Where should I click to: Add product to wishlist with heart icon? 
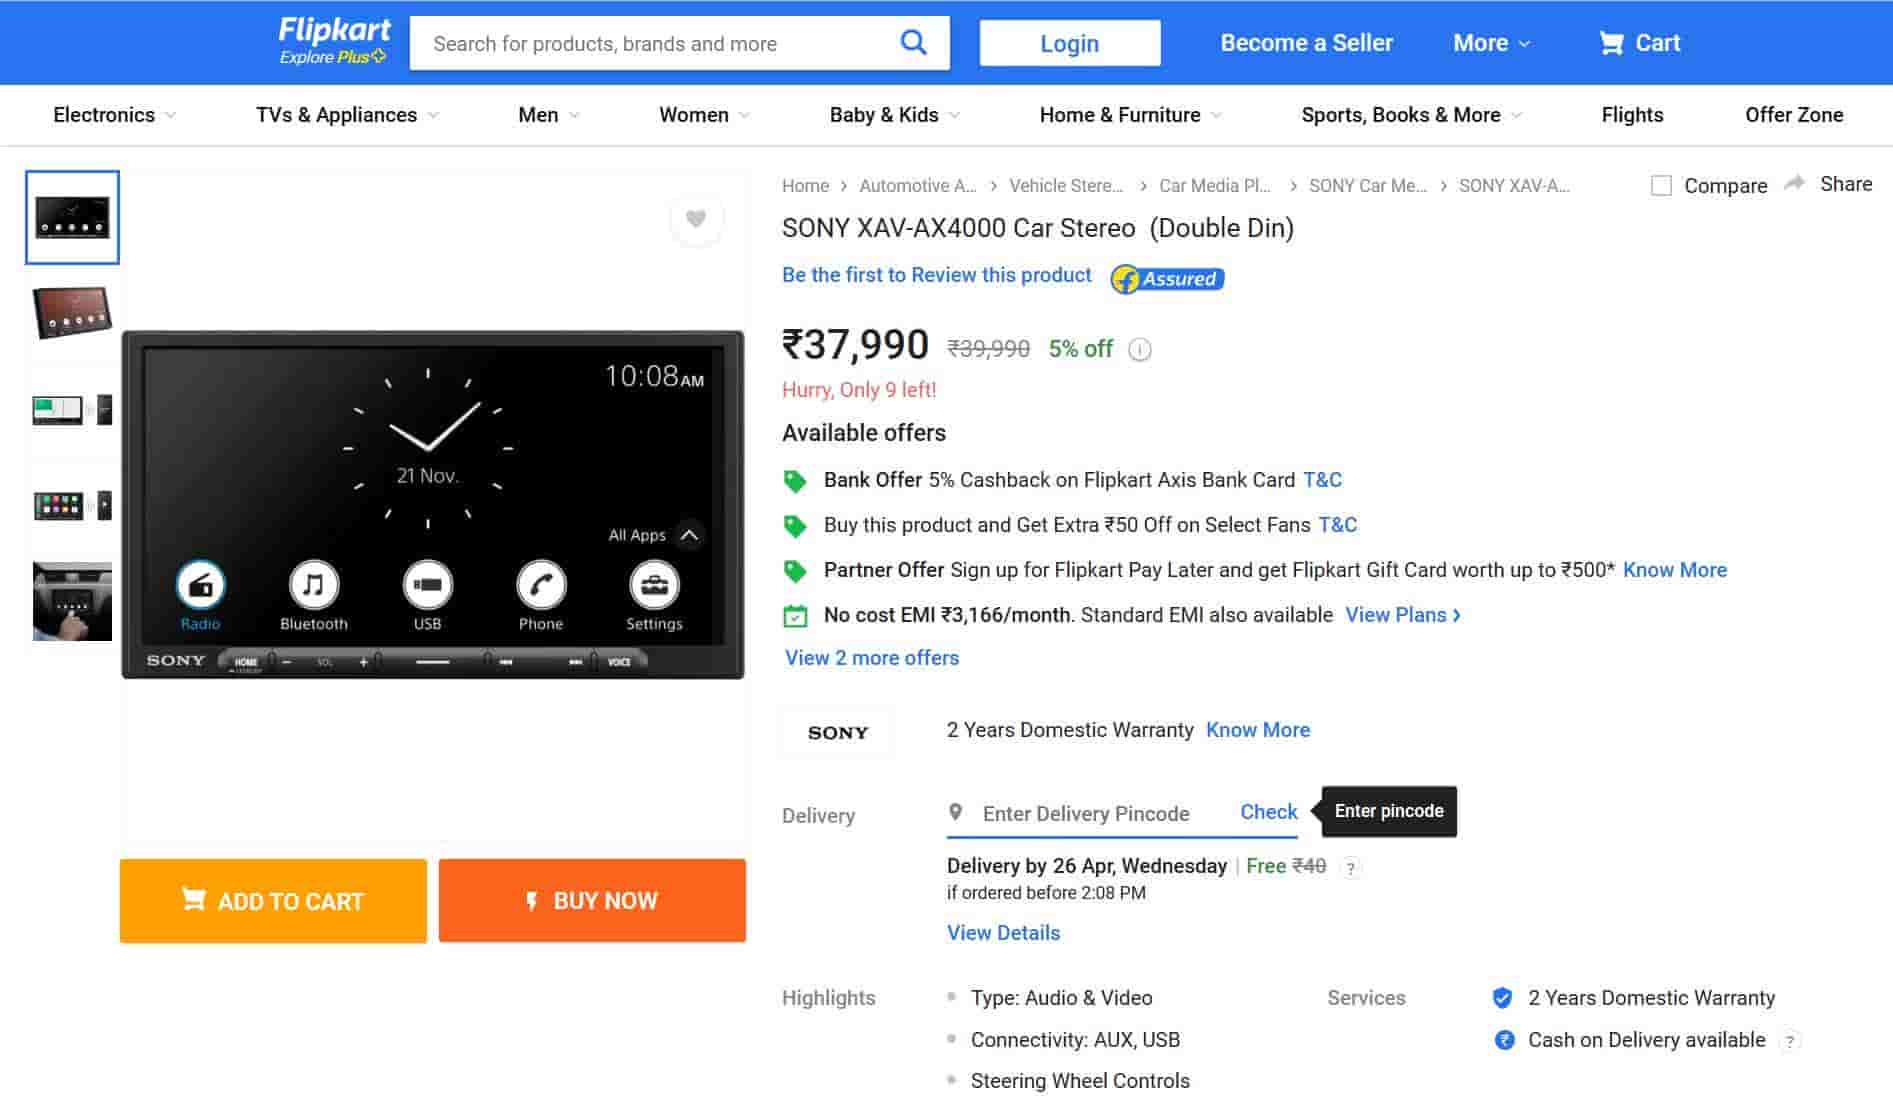[696, 219]
